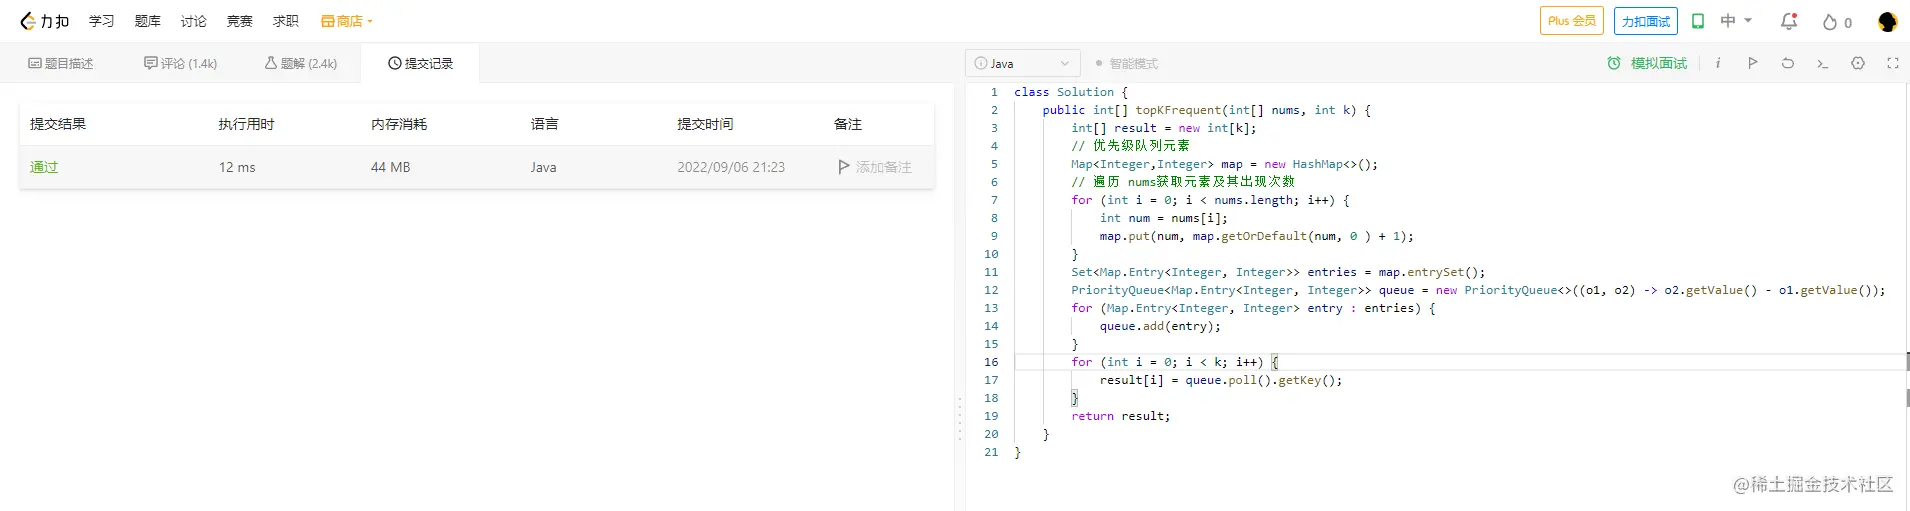The image size is (1910, 511).
Task: Open the notifications bell
Action: [1789, 21]
